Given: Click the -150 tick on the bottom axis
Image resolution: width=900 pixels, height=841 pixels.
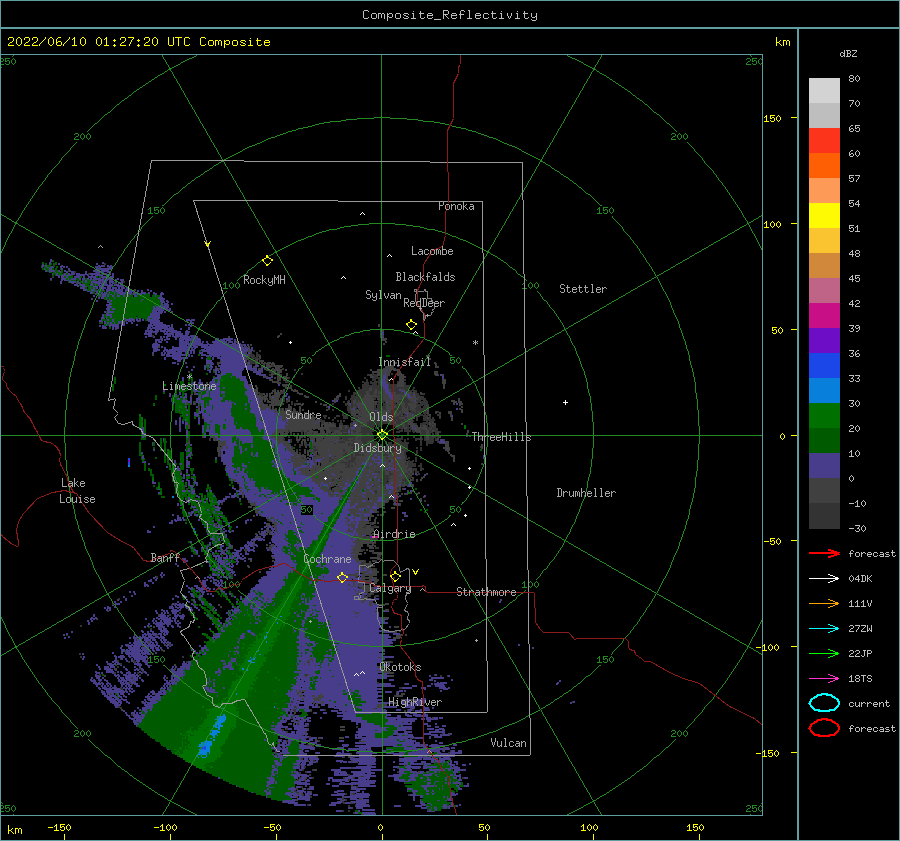Looking at the screenshot, I should (x=59, y=827).
